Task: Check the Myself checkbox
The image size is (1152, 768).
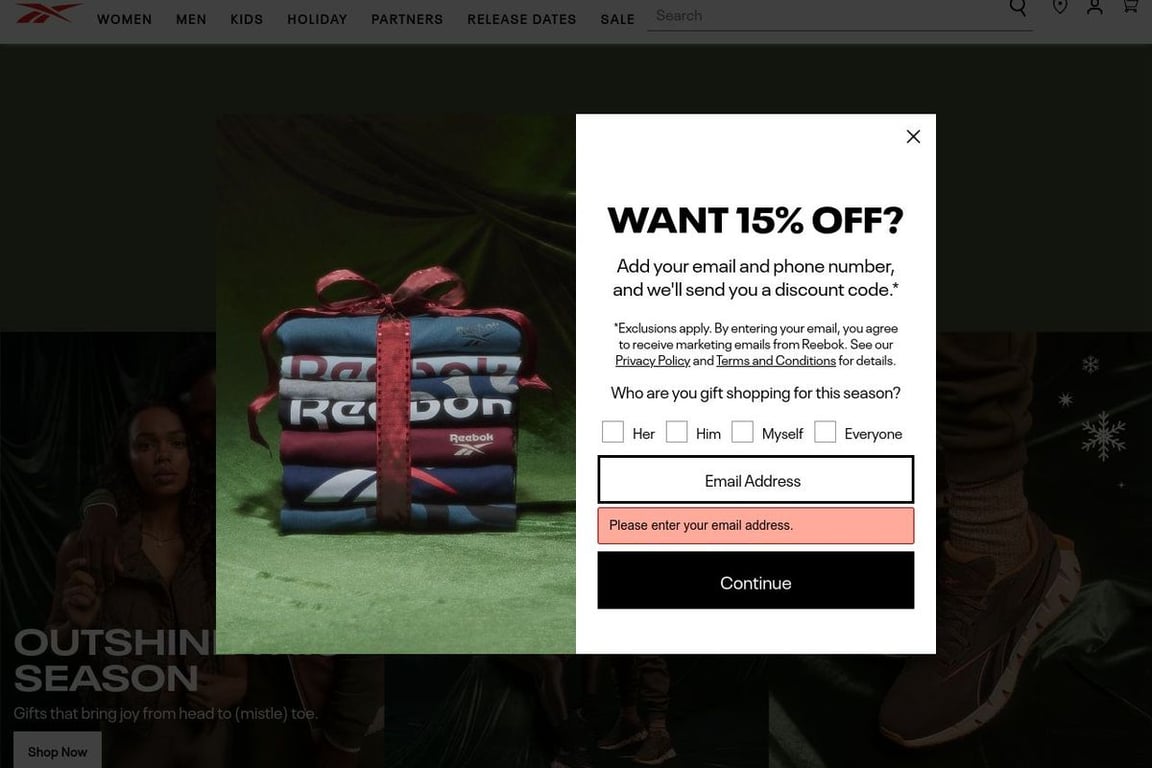Action: click(x=742, y=432)
